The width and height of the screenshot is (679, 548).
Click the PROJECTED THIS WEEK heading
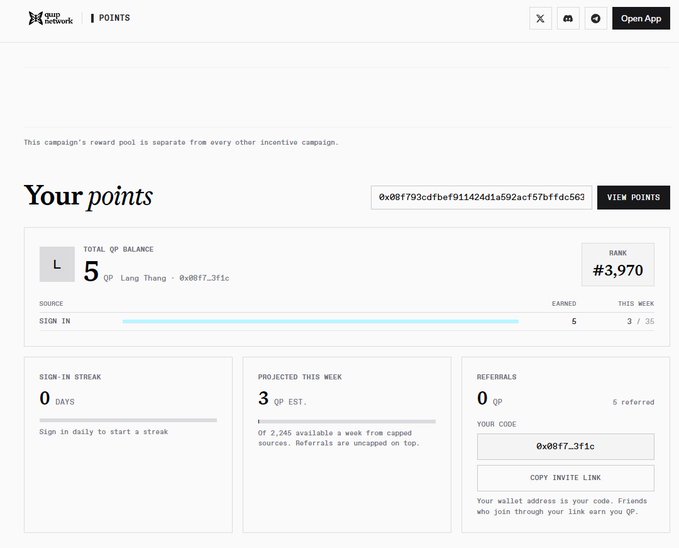coord(300,377)
